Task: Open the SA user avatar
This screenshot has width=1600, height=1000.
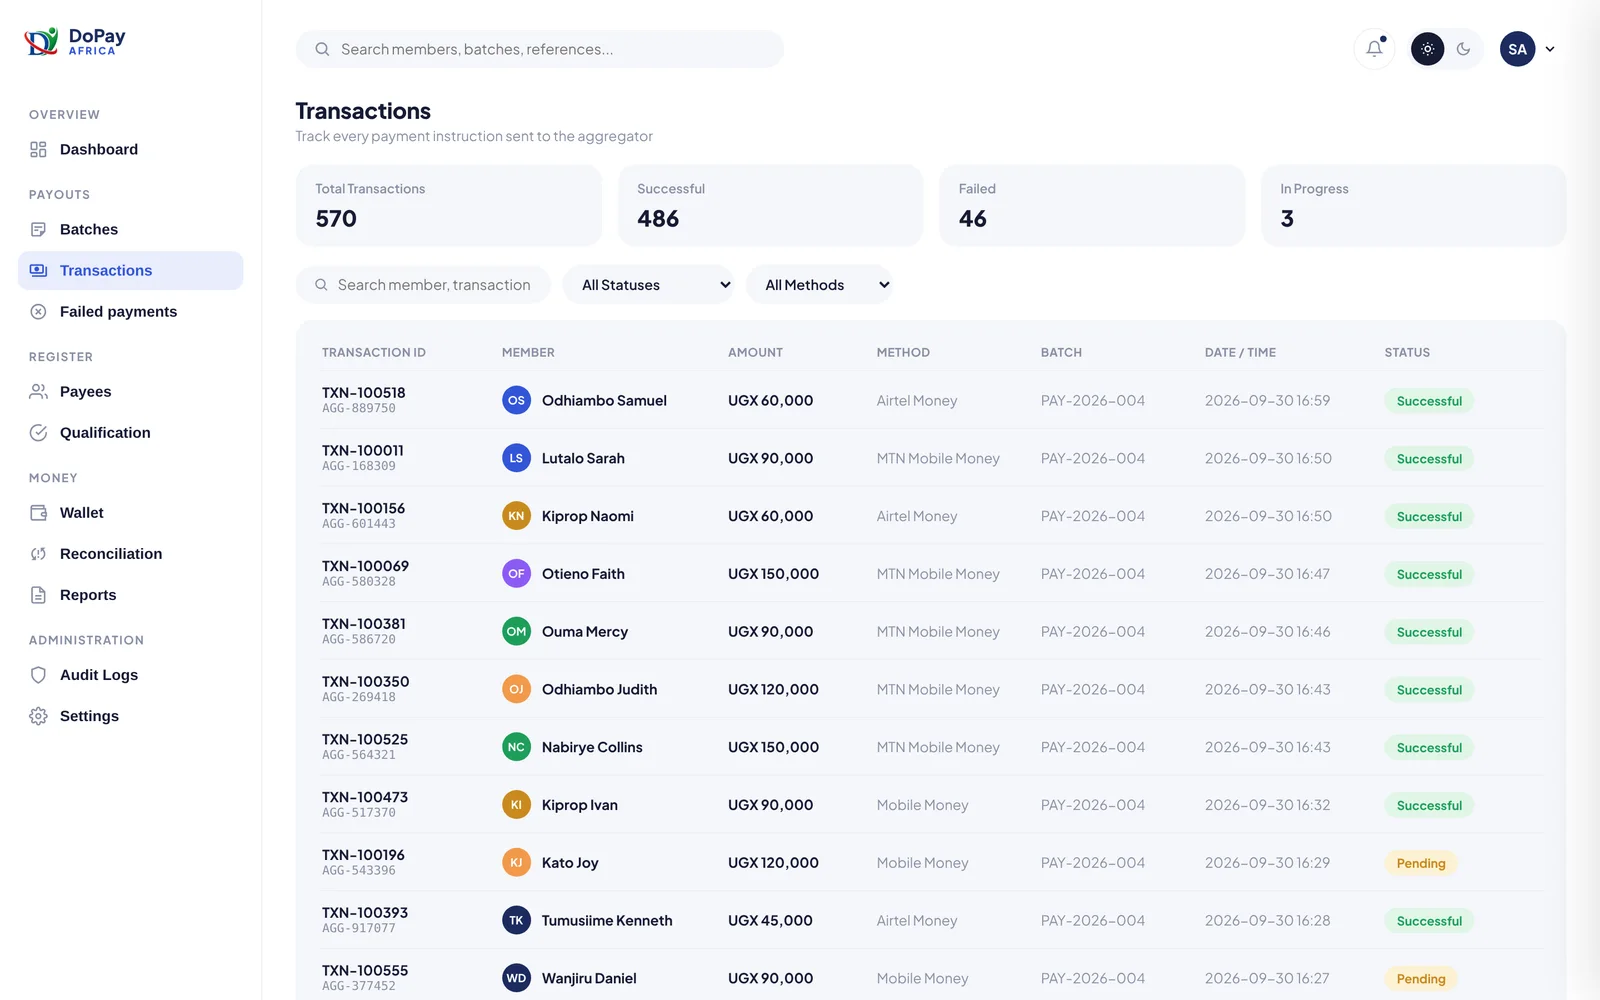Action: [1517, 49]
